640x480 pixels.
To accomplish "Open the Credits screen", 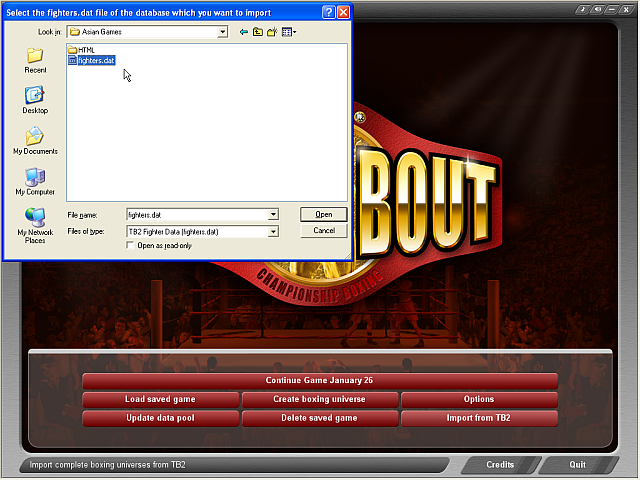I will coord(500,465).
